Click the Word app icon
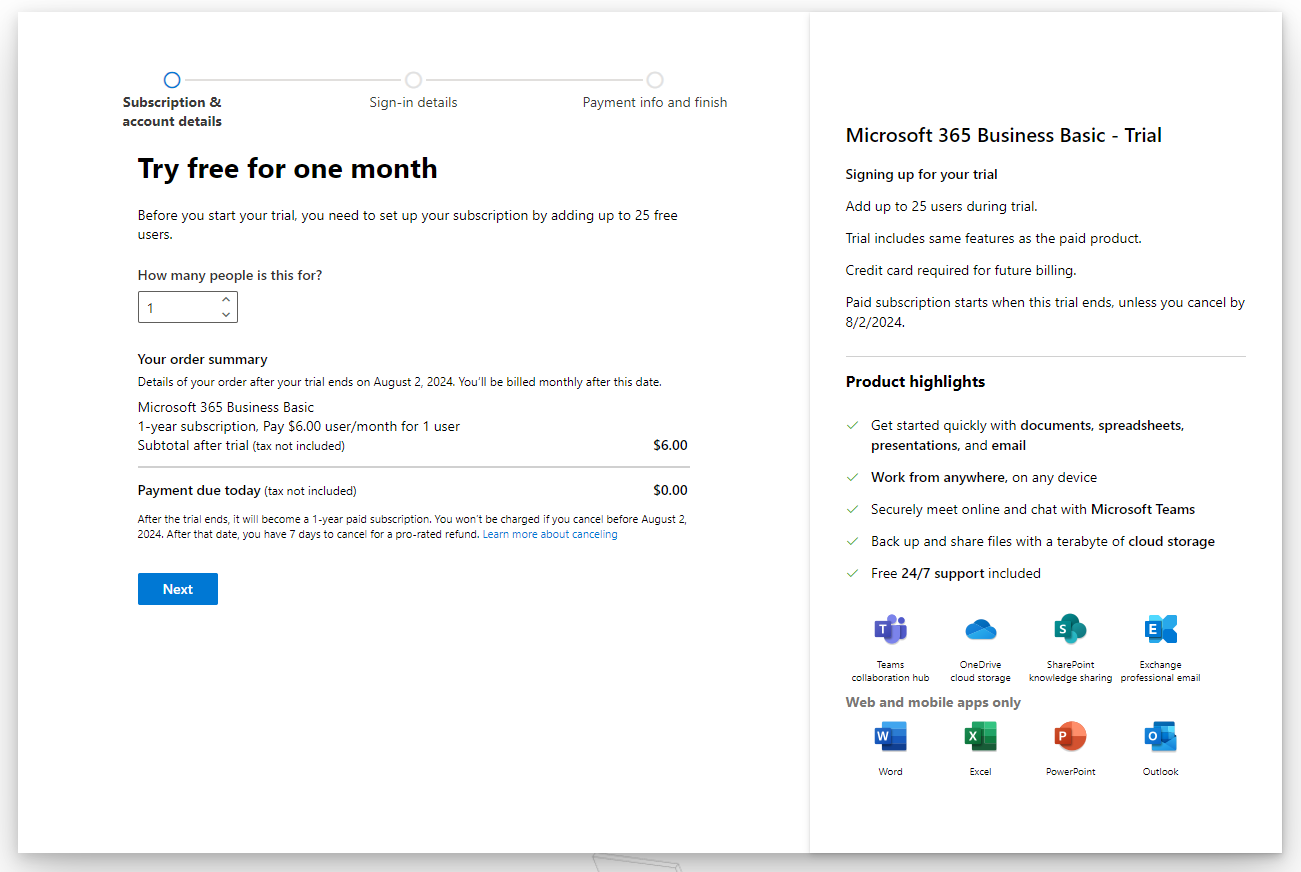 pyautogui.click(x=890, y=737)
